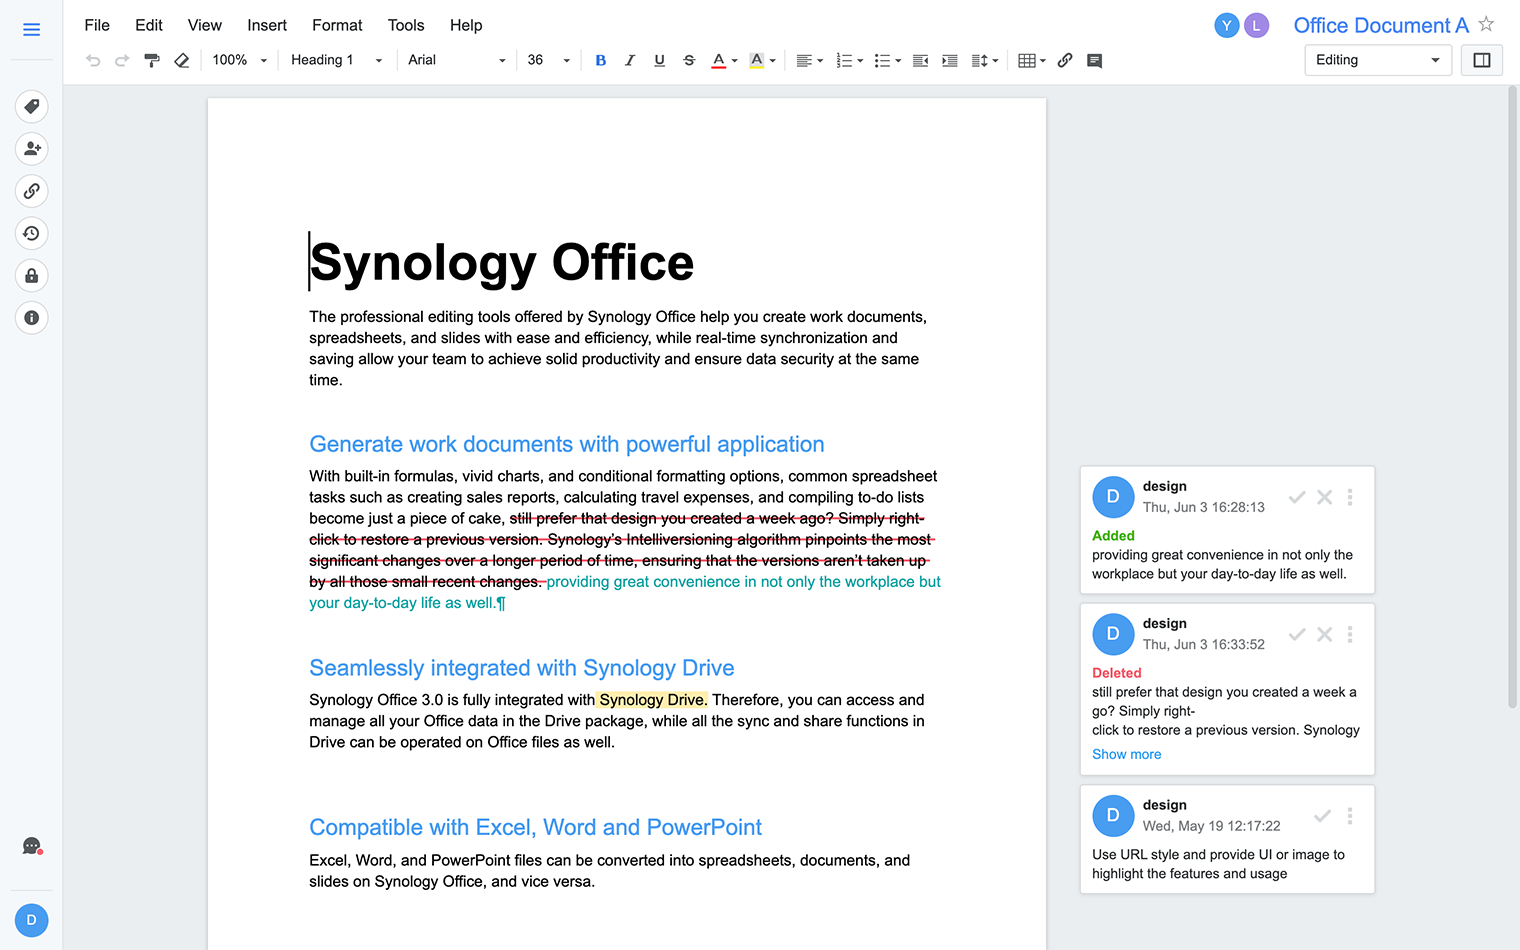Click the Office Document A title
The height and width of the screenshot is (950, 1520).
coord(1381,26)
